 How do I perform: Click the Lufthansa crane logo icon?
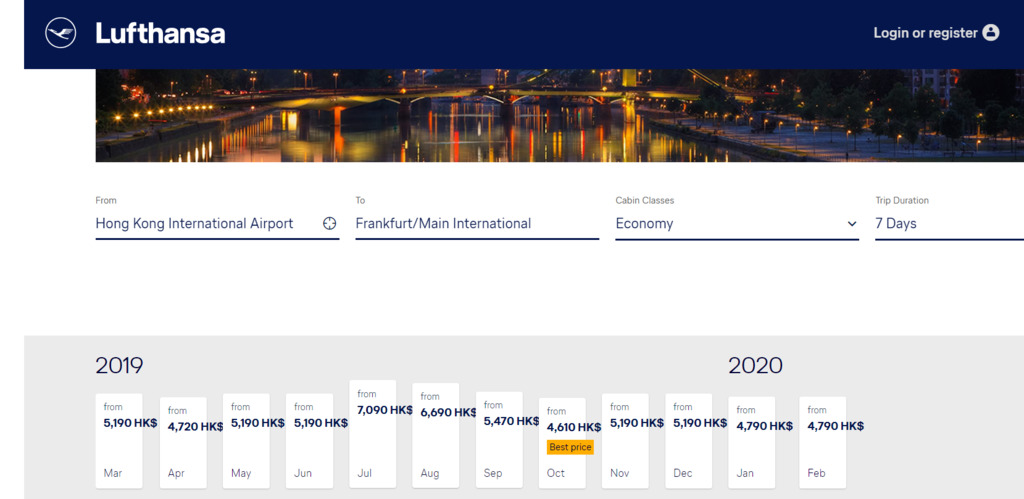(x=61, y=33)
